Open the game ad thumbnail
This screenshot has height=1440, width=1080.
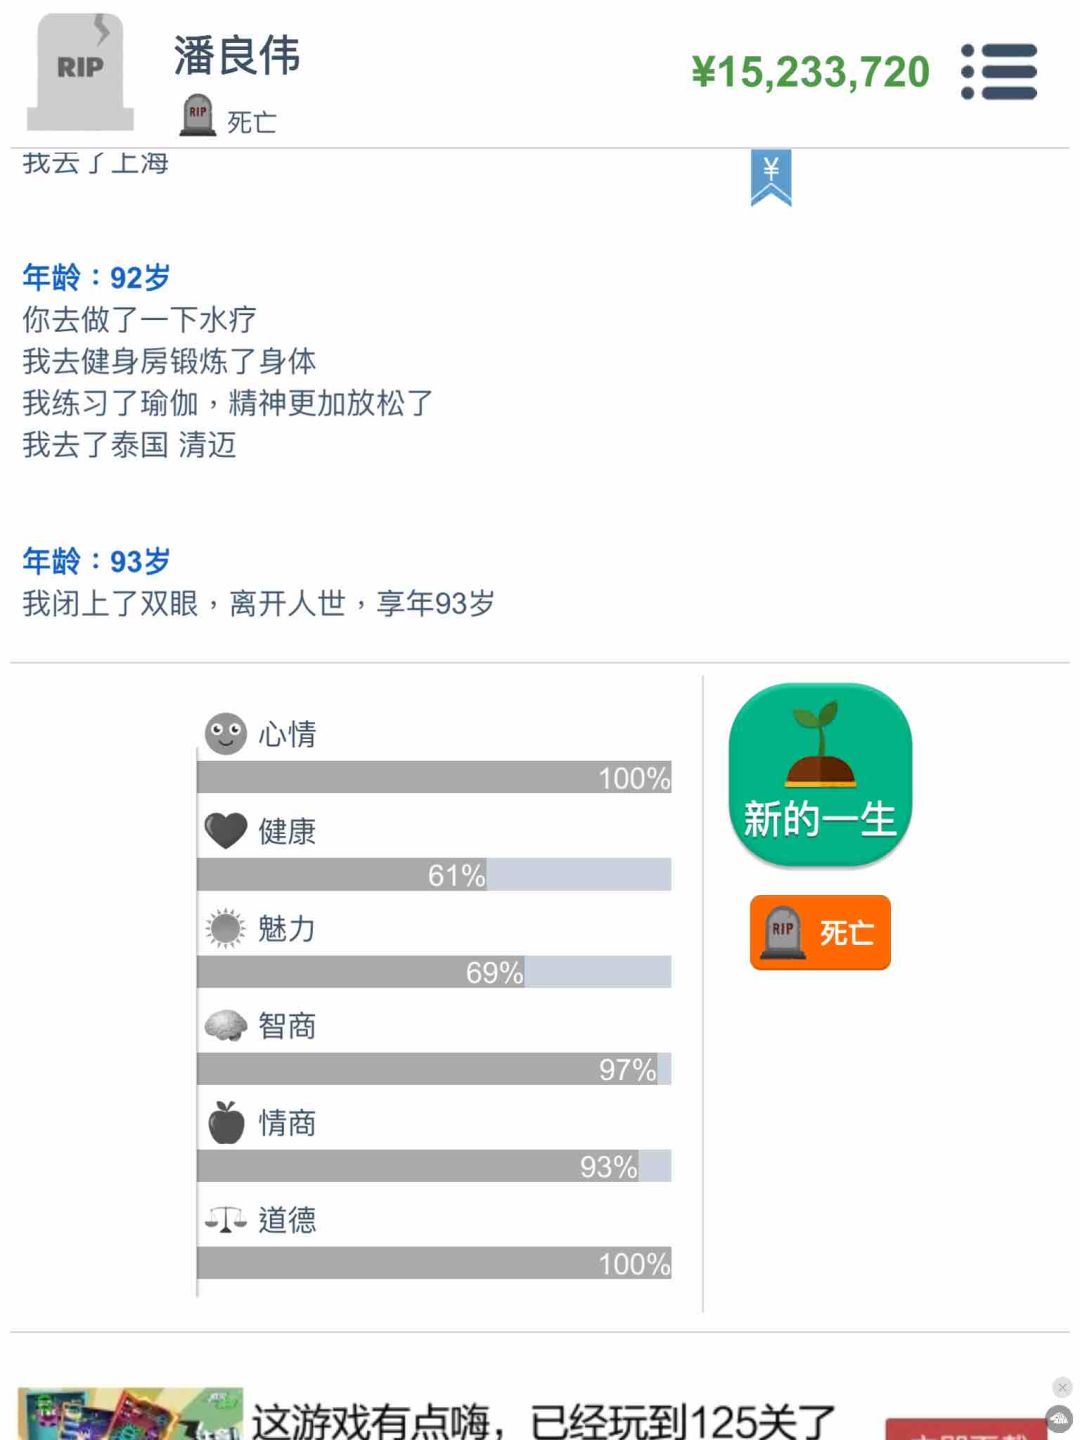(130, 1413)
